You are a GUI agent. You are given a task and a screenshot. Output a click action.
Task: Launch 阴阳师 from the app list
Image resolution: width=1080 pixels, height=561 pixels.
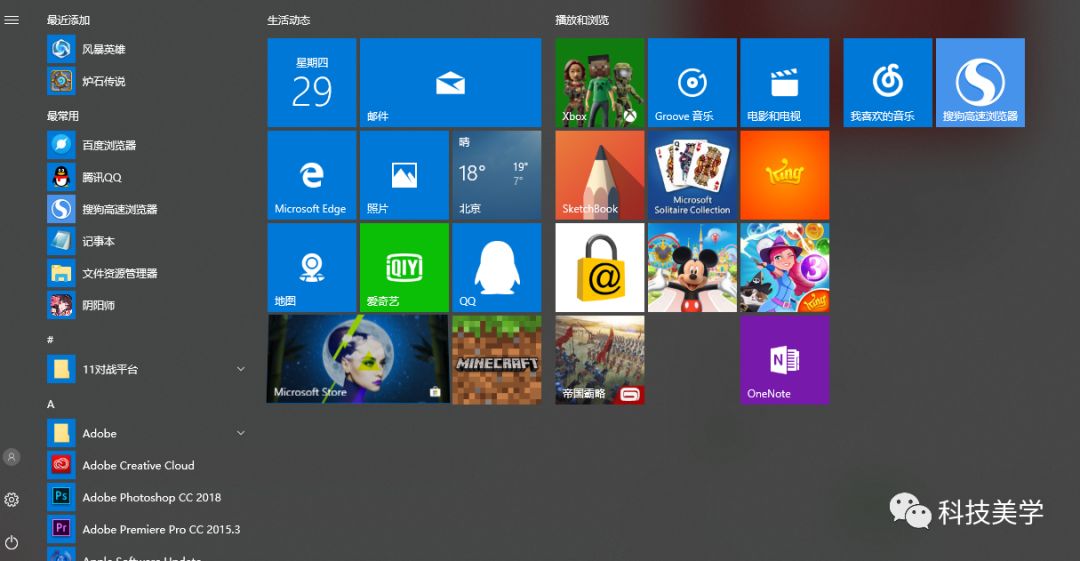[x=146, y=305]
